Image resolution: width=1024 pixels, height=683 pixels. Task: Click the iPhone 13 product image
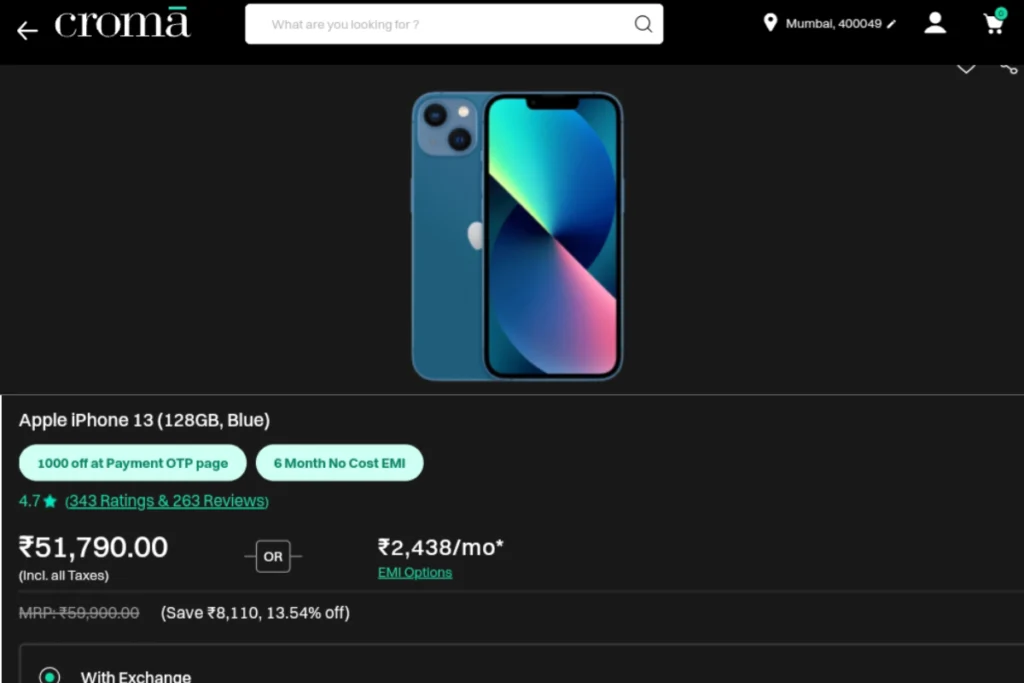pyautogui.click(x=517, y=236)
